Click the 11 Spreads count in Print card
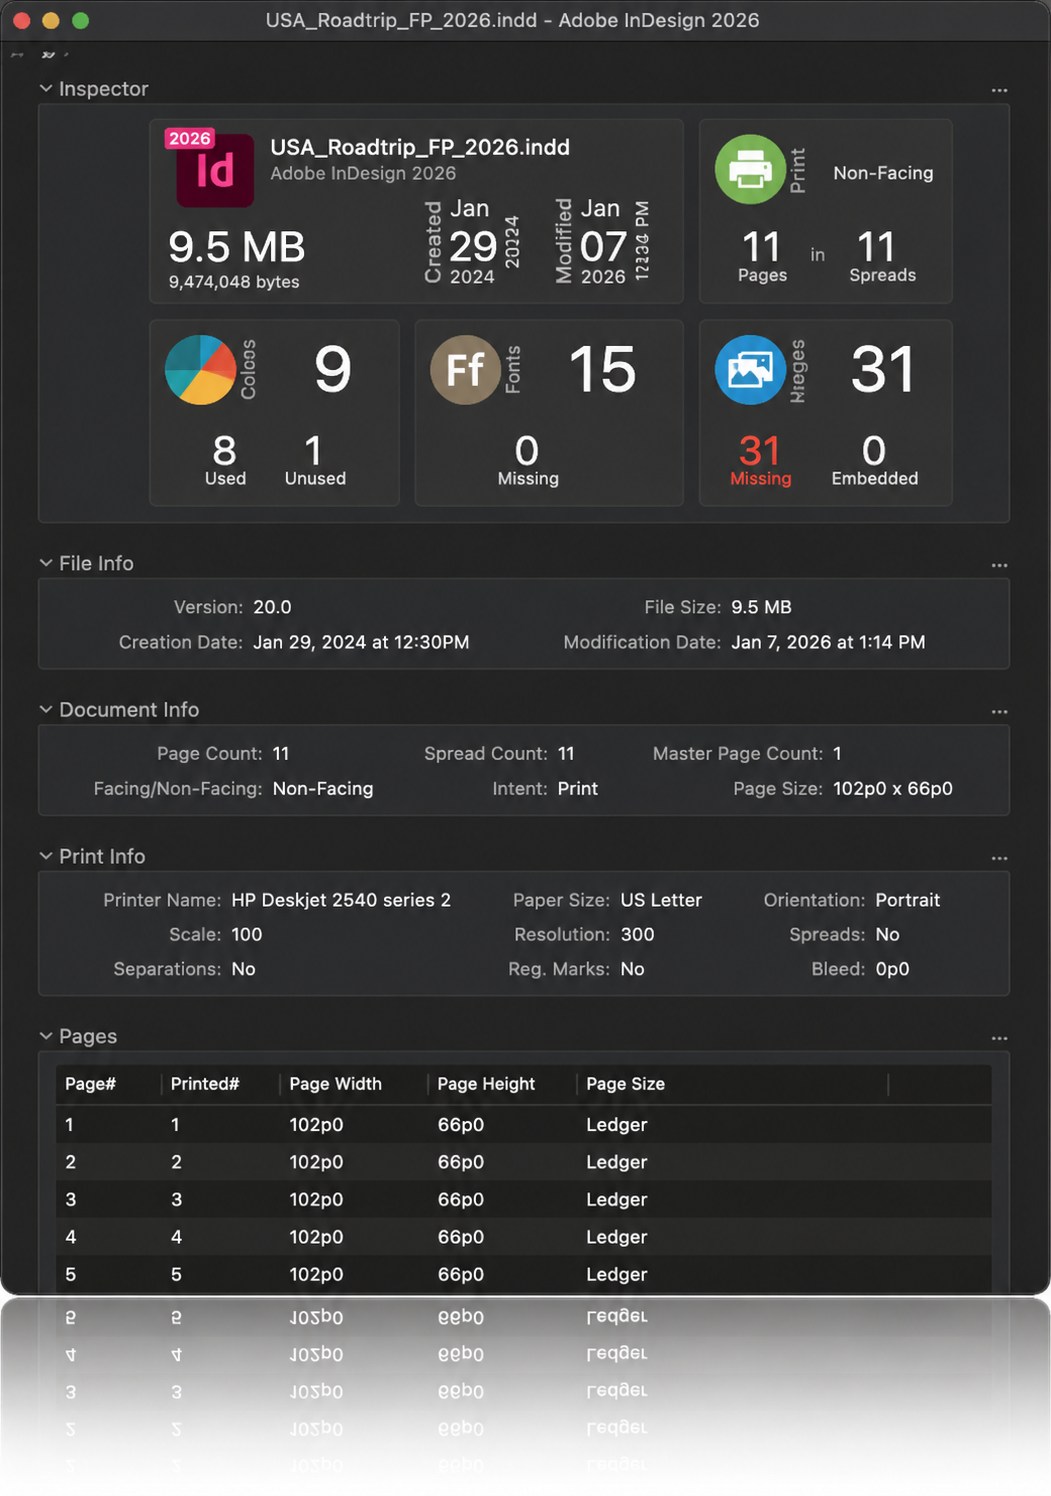The width and height of the screenshot is (1051, 1496). (882, 257)
